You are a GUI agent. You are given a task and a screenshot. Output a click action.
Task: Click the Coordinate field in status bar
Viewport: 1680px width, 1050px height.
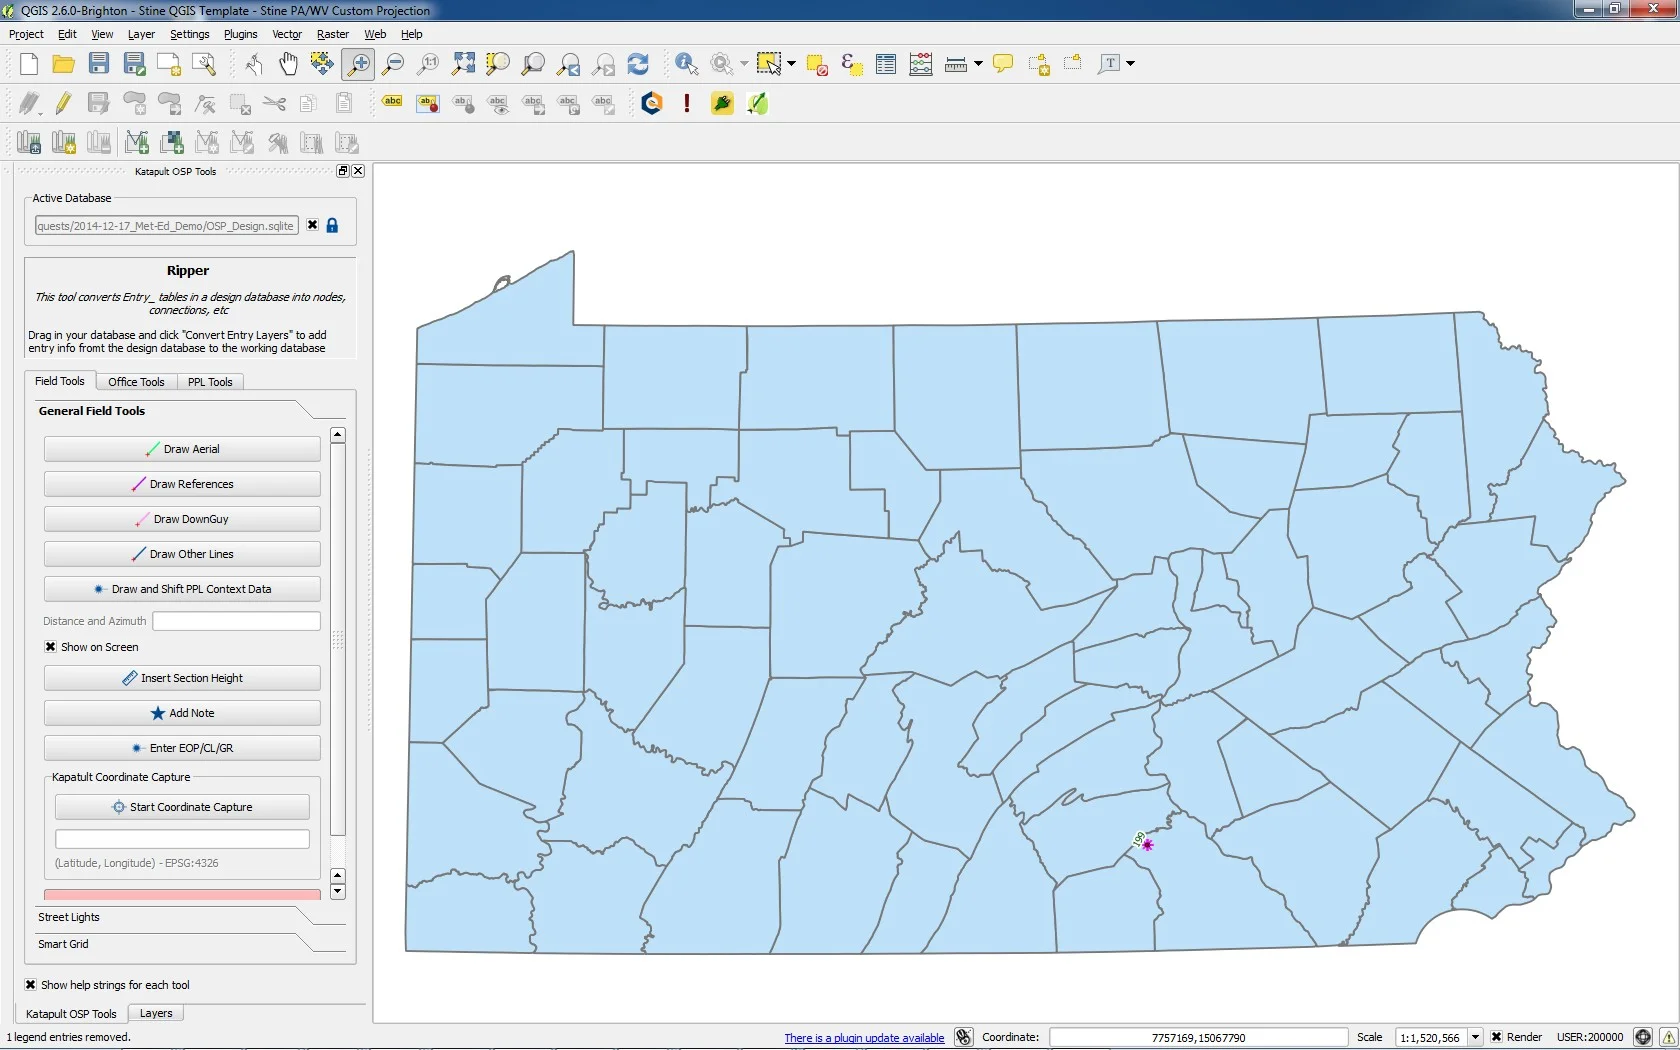click(x=1198, y=1037)
